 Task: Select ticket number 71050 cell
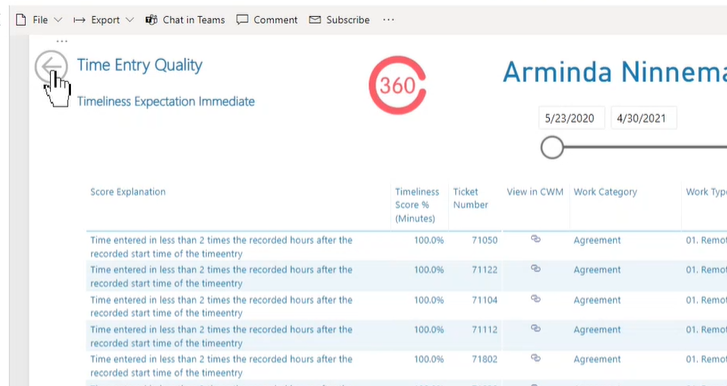(x=485, y=240)
